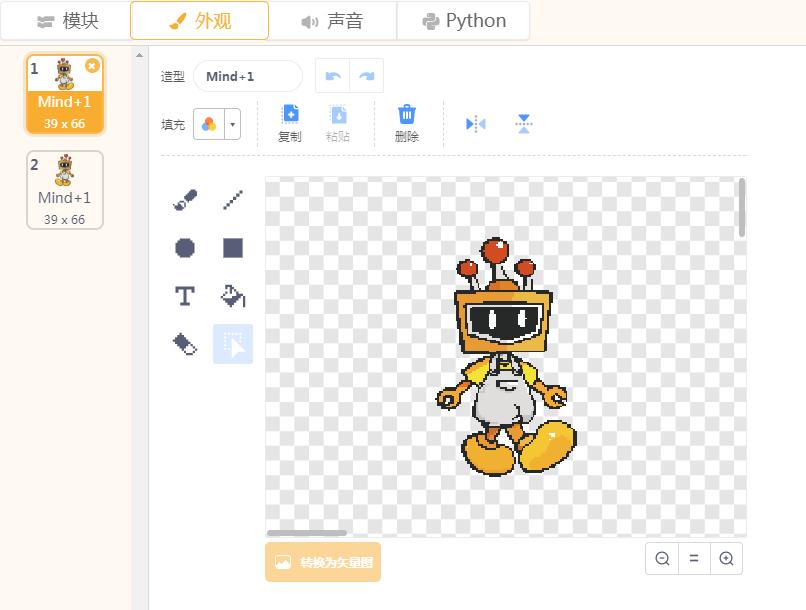Redo the last edit

click(x=367, y=76)
